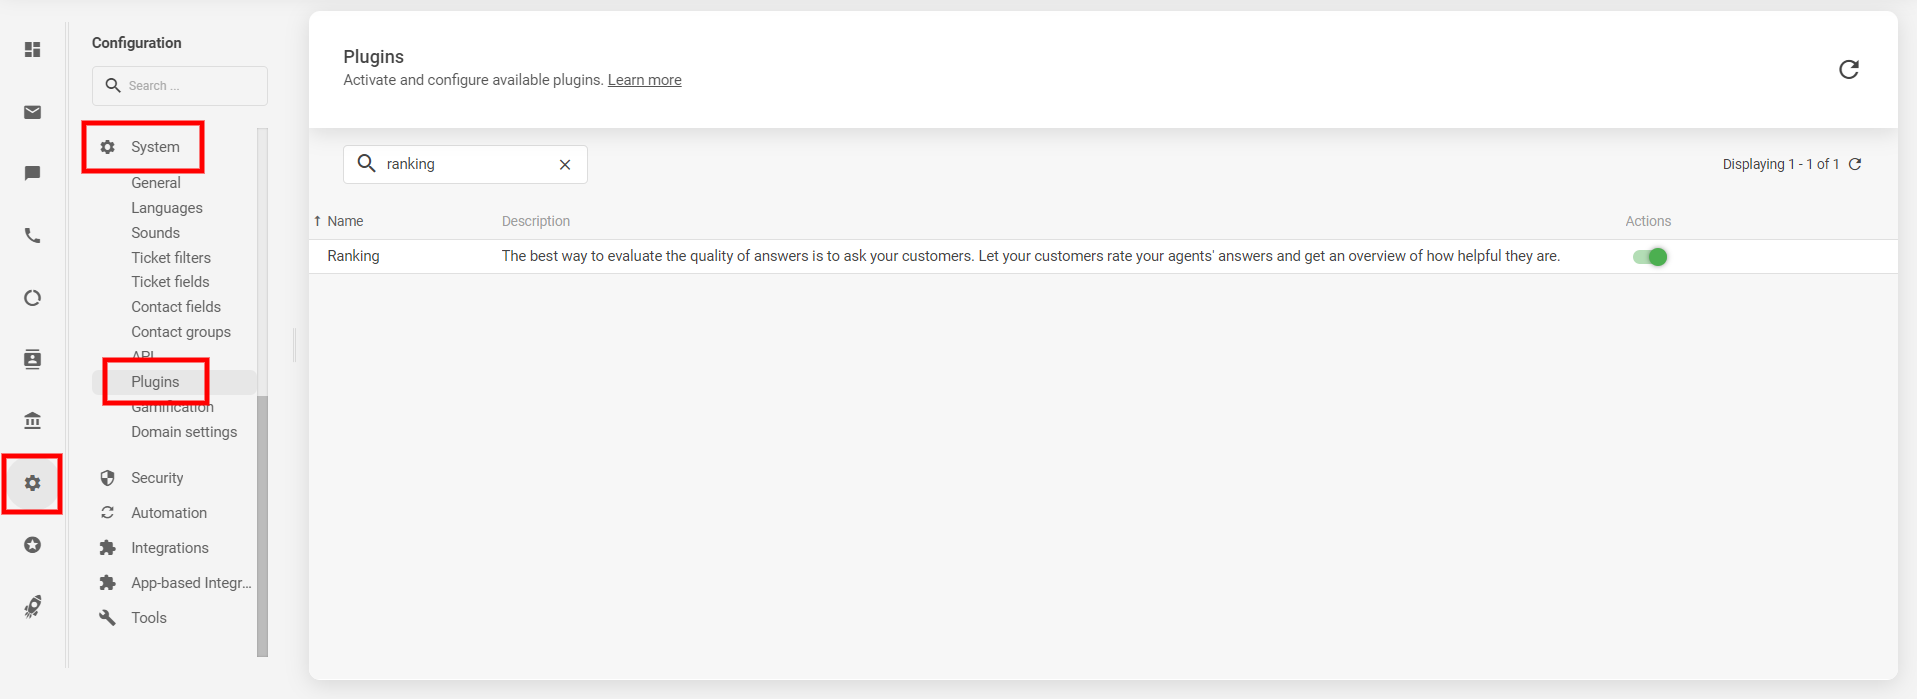Collapse the System section in Configuration
This screenshot has height=699, width=1917.
tap(155, 147)
